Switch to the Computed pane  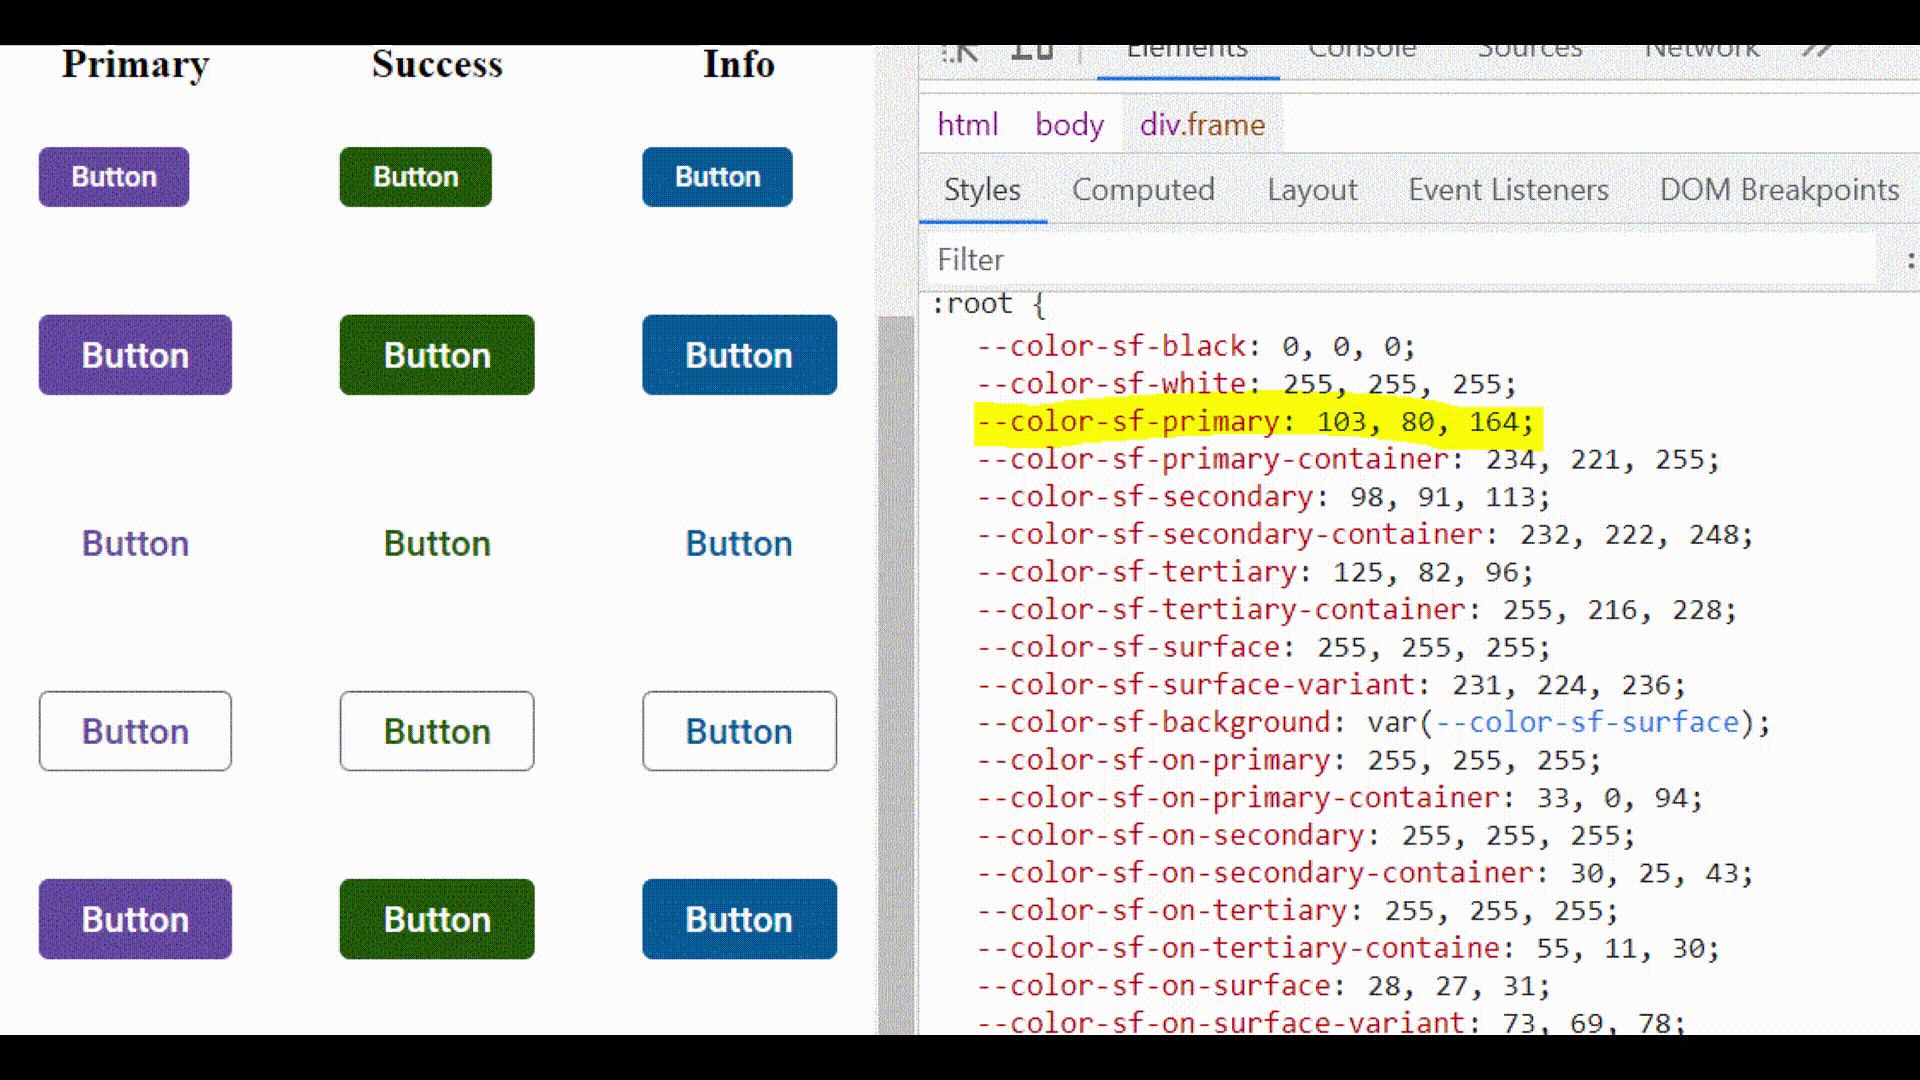[x=1143, y=190]
